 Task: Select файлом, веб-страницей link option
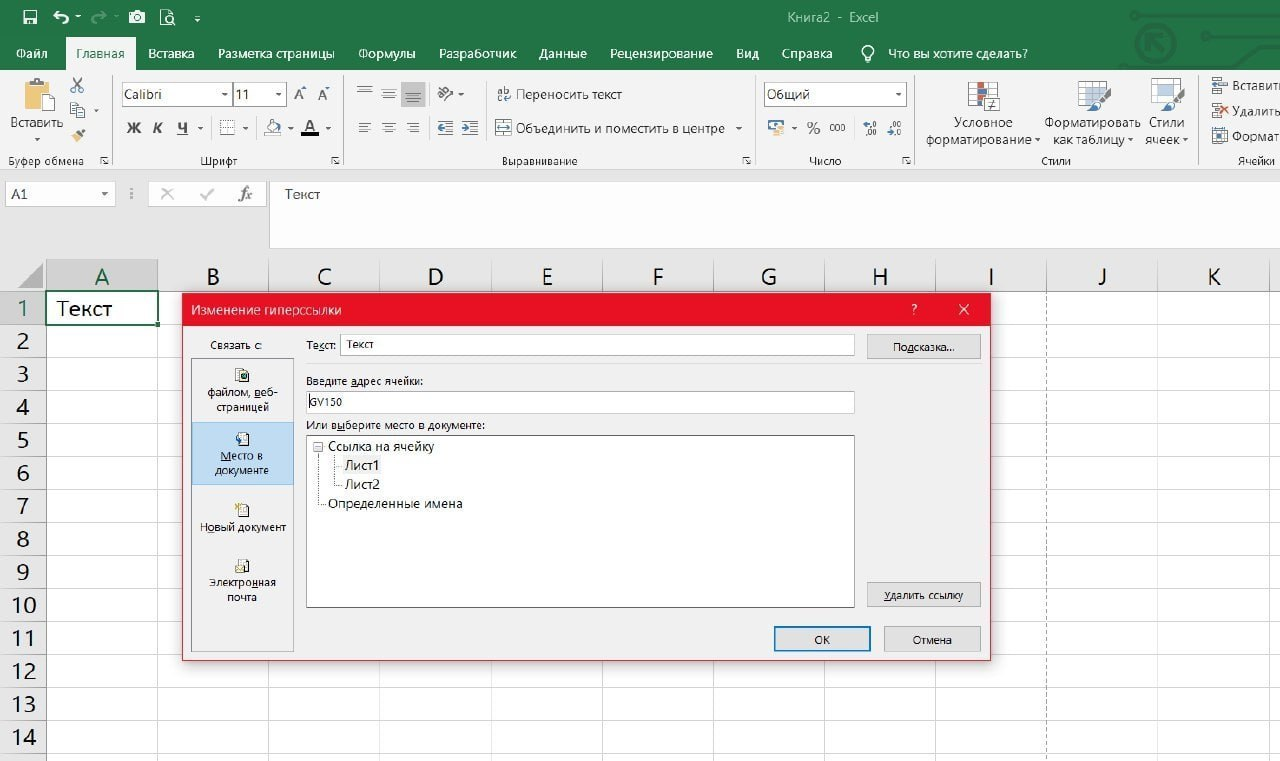[x=242, y=390]
